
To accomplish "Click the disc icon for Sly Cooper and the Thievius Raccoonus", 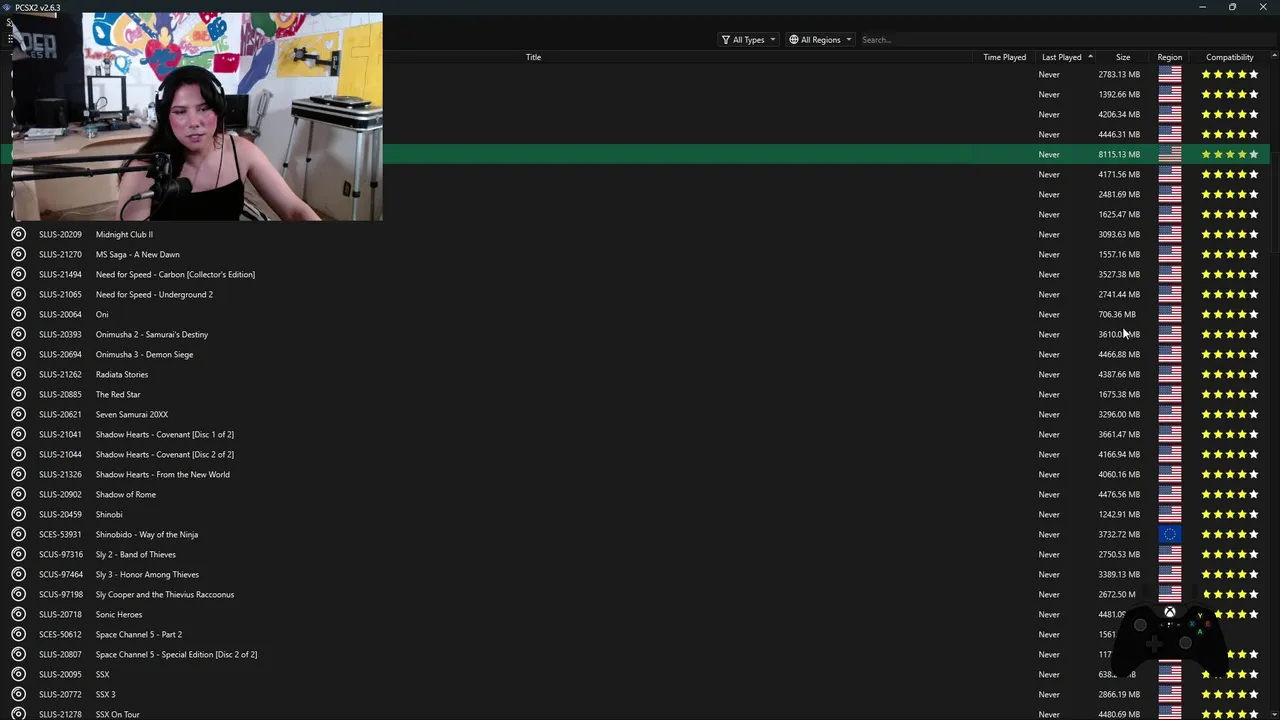I will click(x=18, y=594).
